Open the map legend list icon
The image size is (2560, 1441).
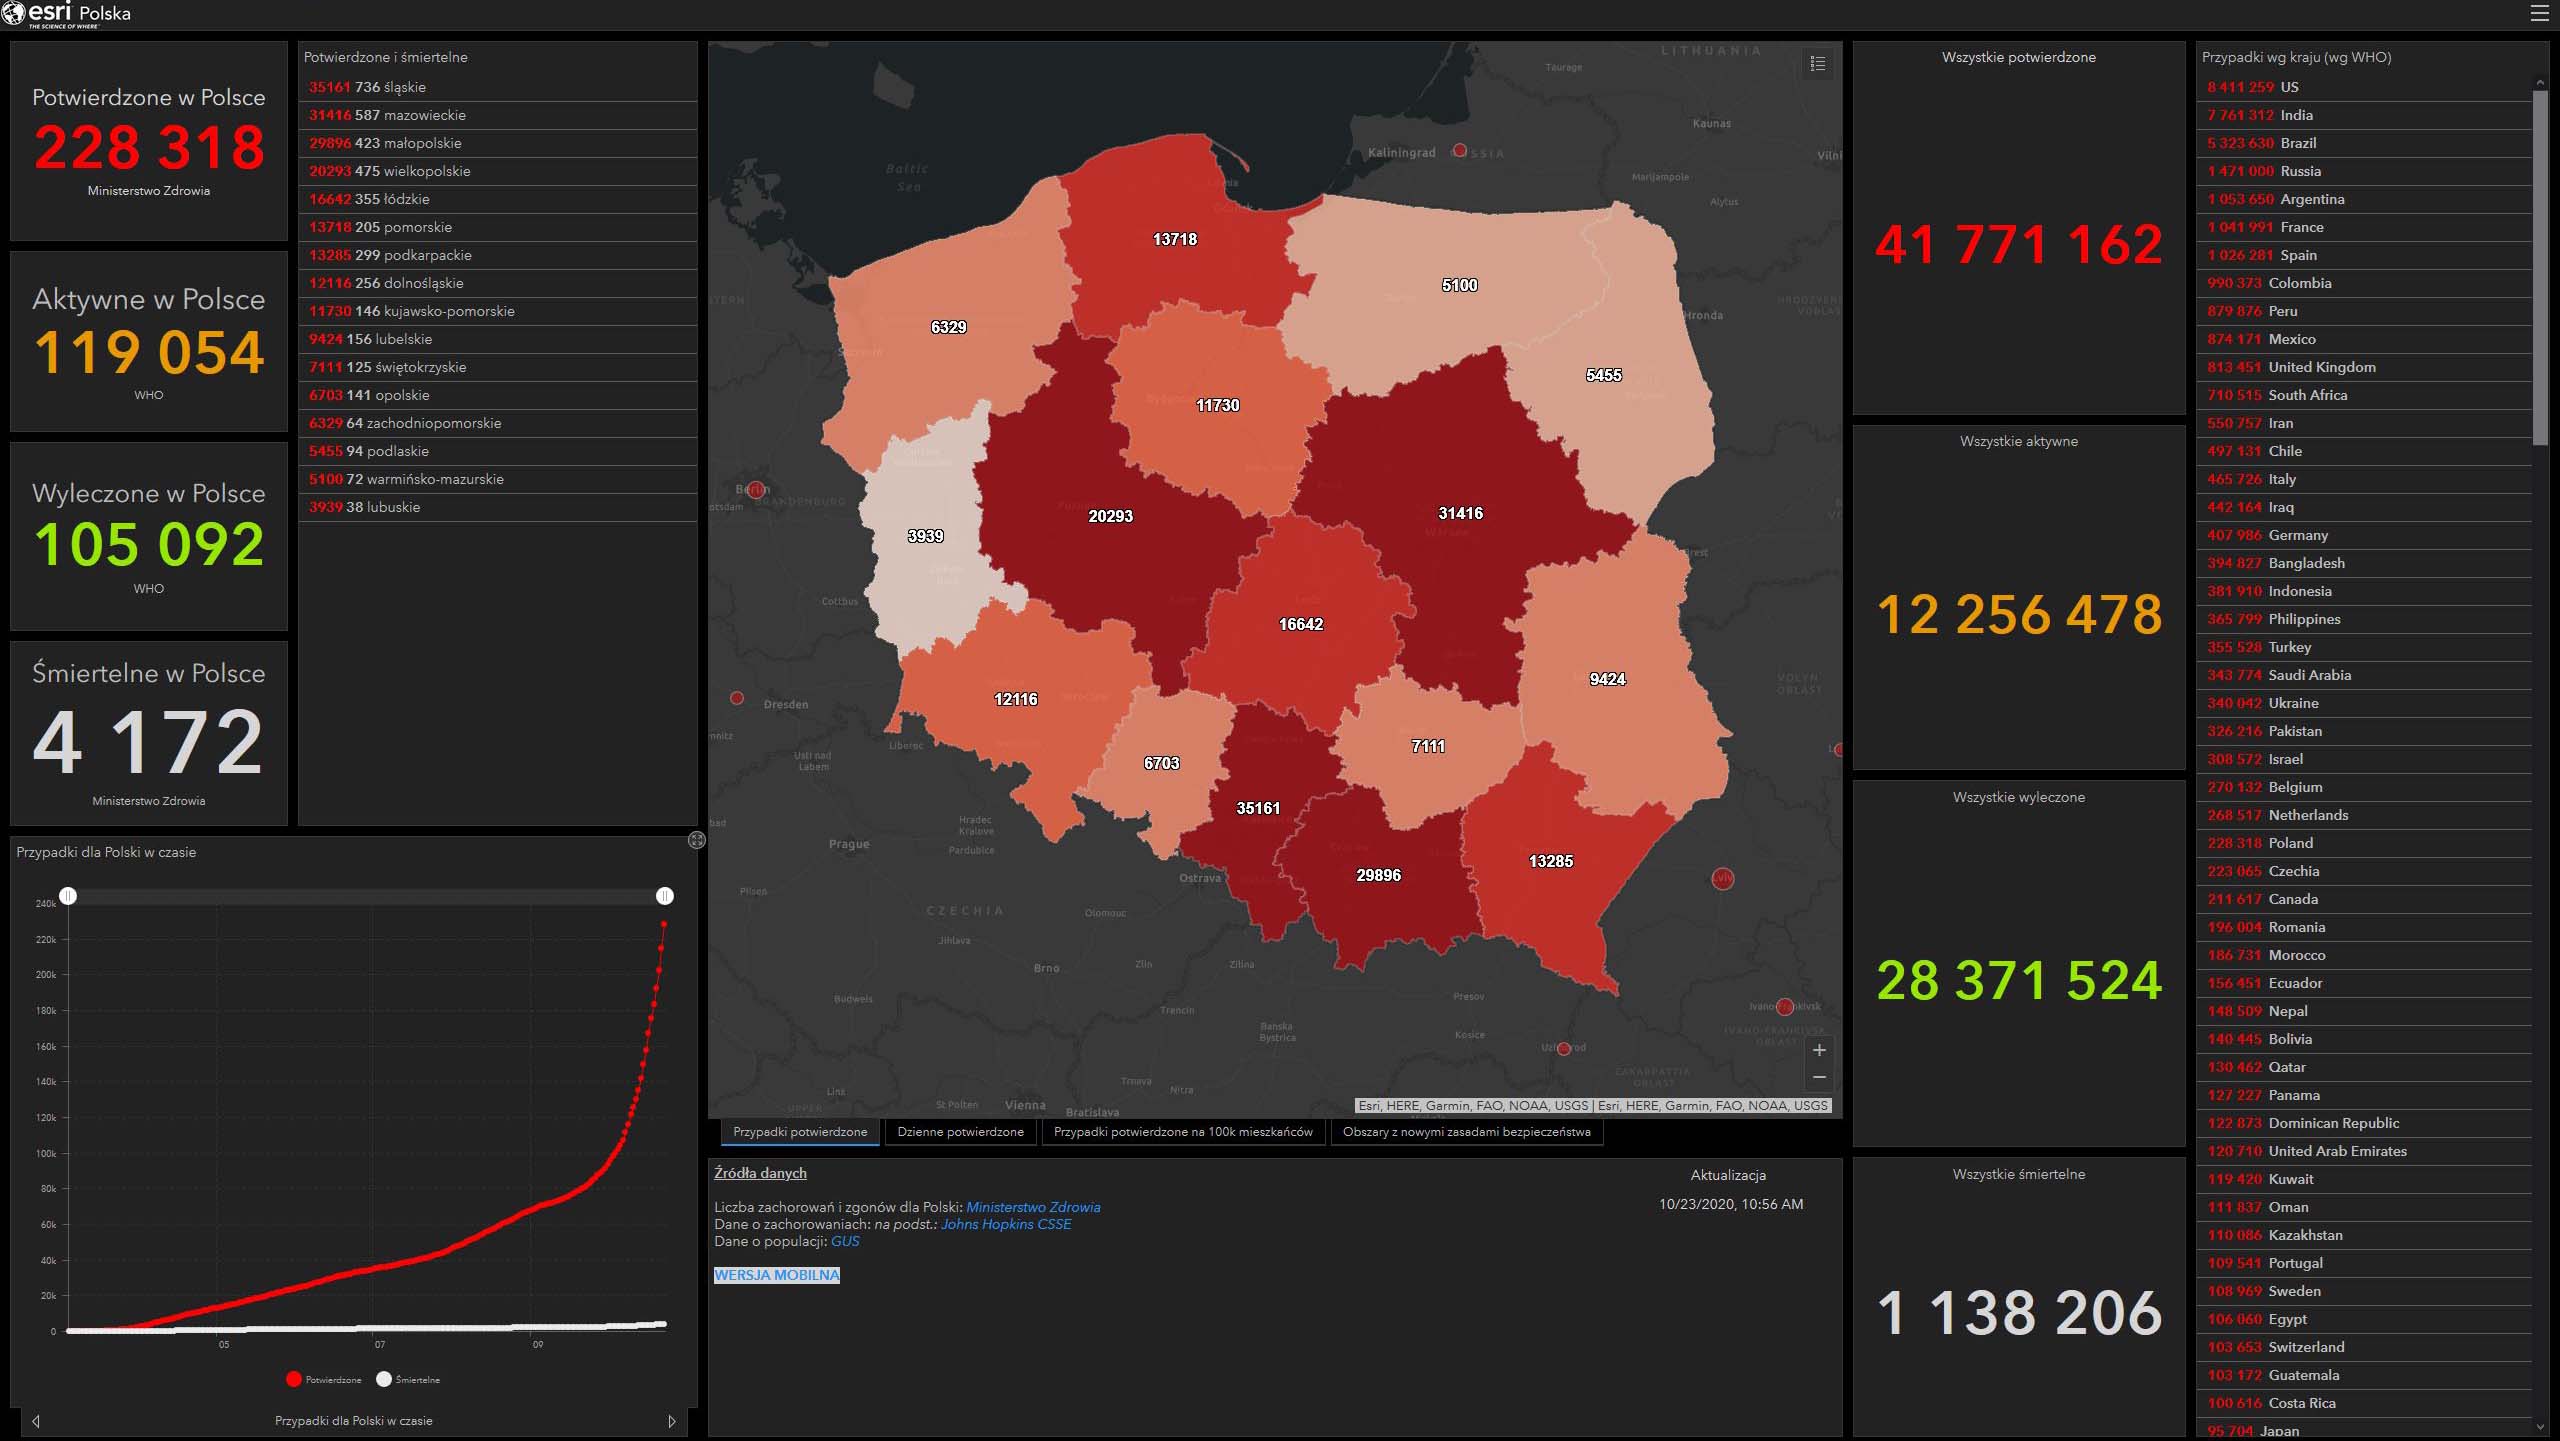click(1818, 64)
